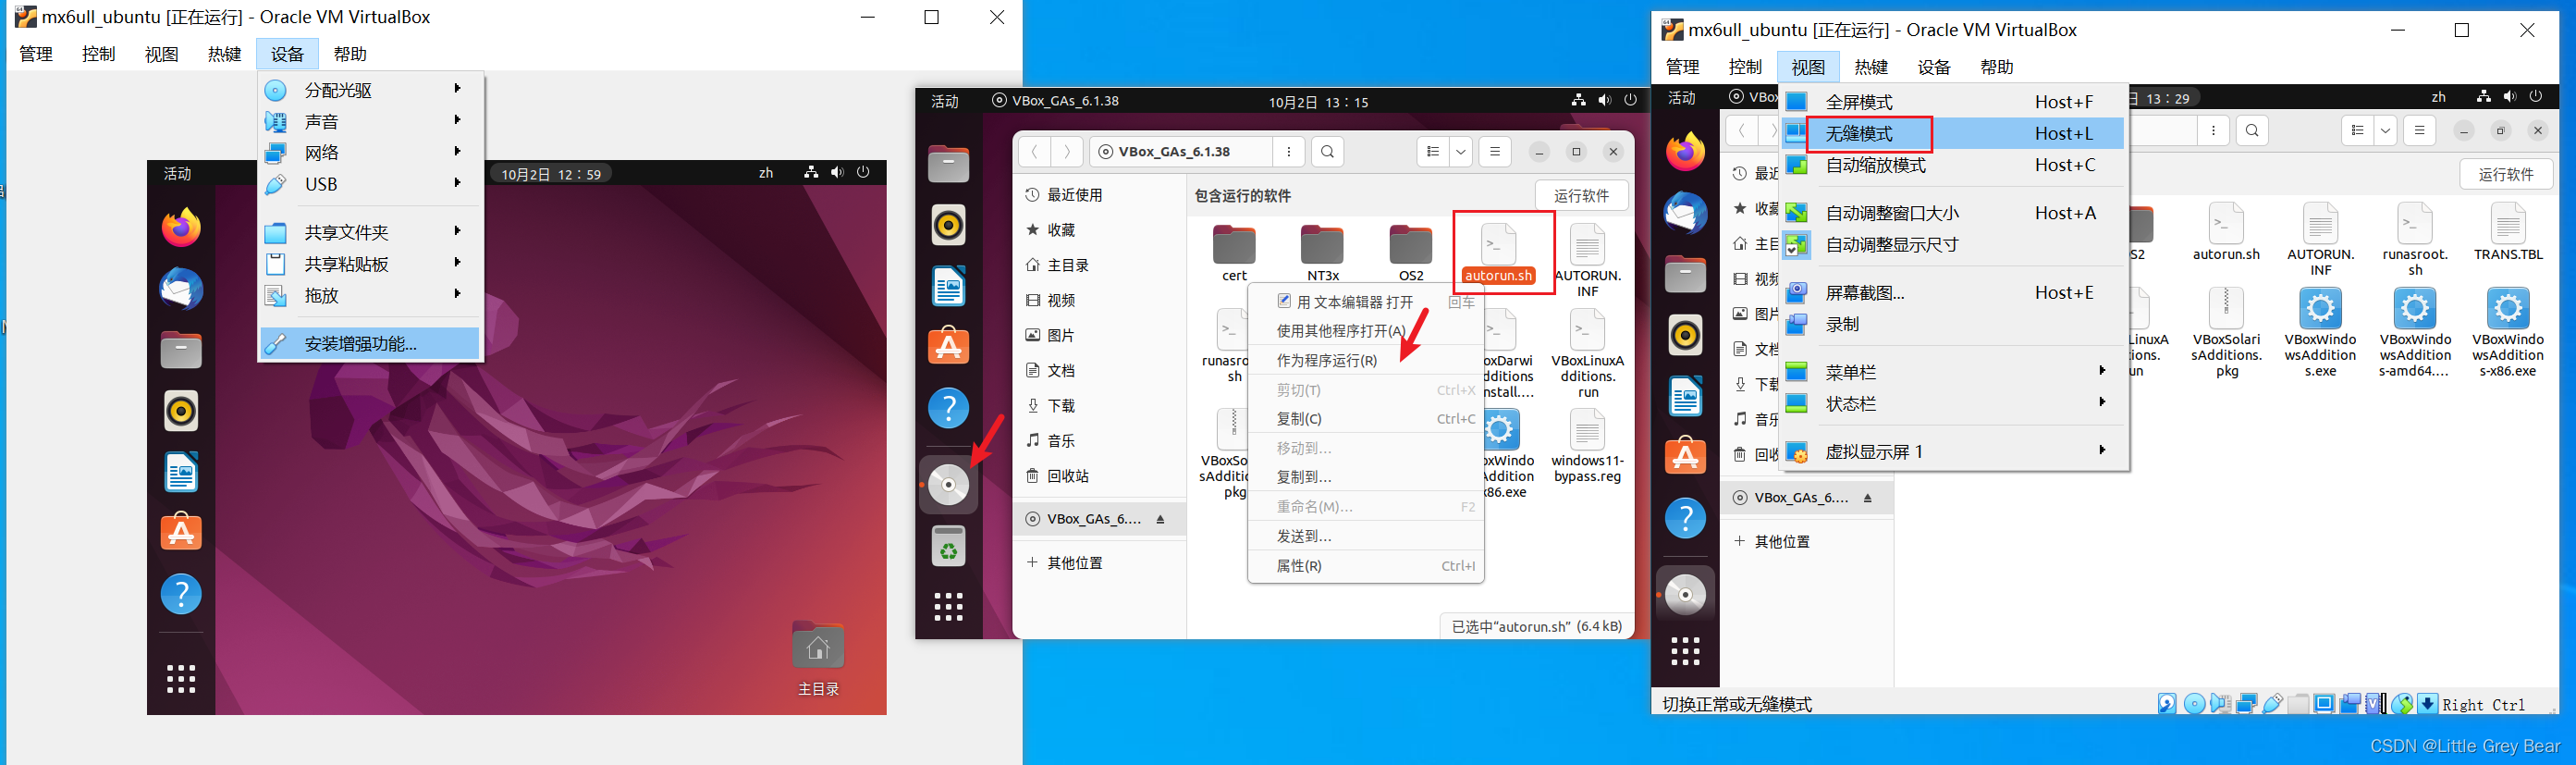Screen dimensions: 2576x765
Task: Expand 共享文件夹 submenu in 设备 menu
Action: pos(370,232)
